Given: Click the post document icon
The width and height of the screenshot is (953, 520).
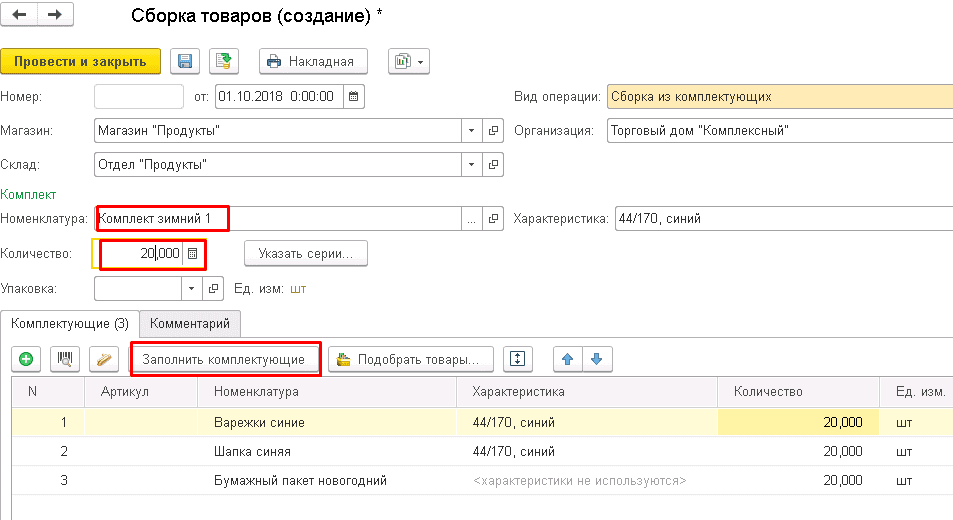Looking at the screenshot, I should pyautogui.click(x=224, y=61).
